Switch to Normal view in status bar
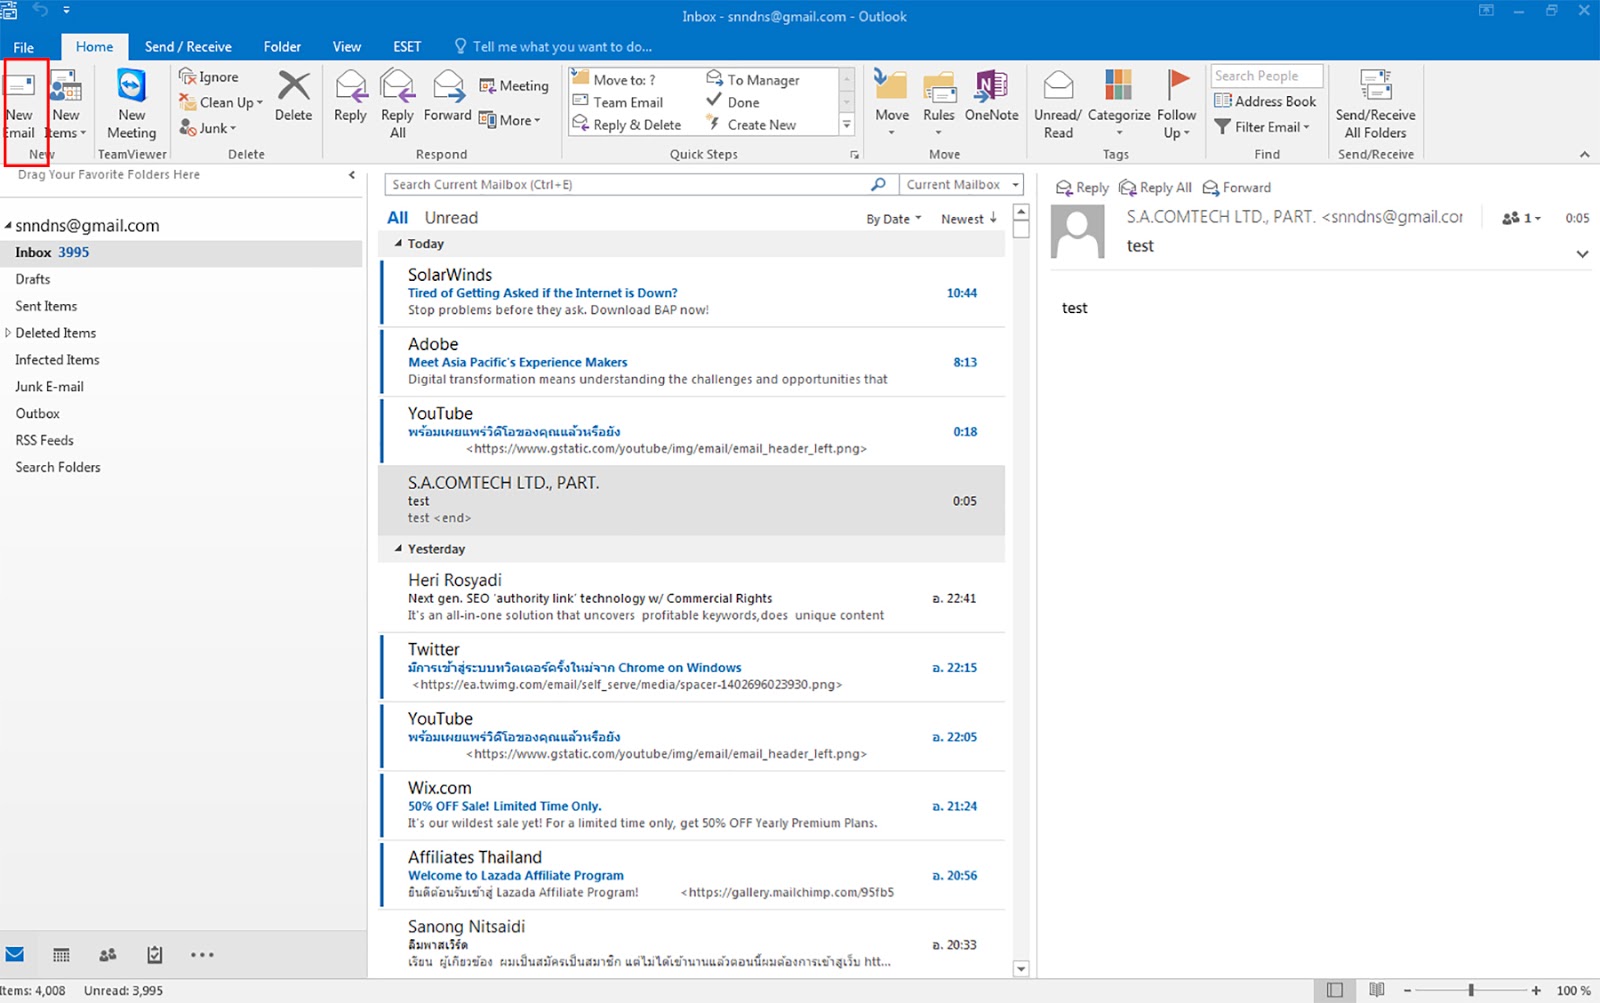This screenshot has height=1003, width=1600. [x=1335, y=990]
